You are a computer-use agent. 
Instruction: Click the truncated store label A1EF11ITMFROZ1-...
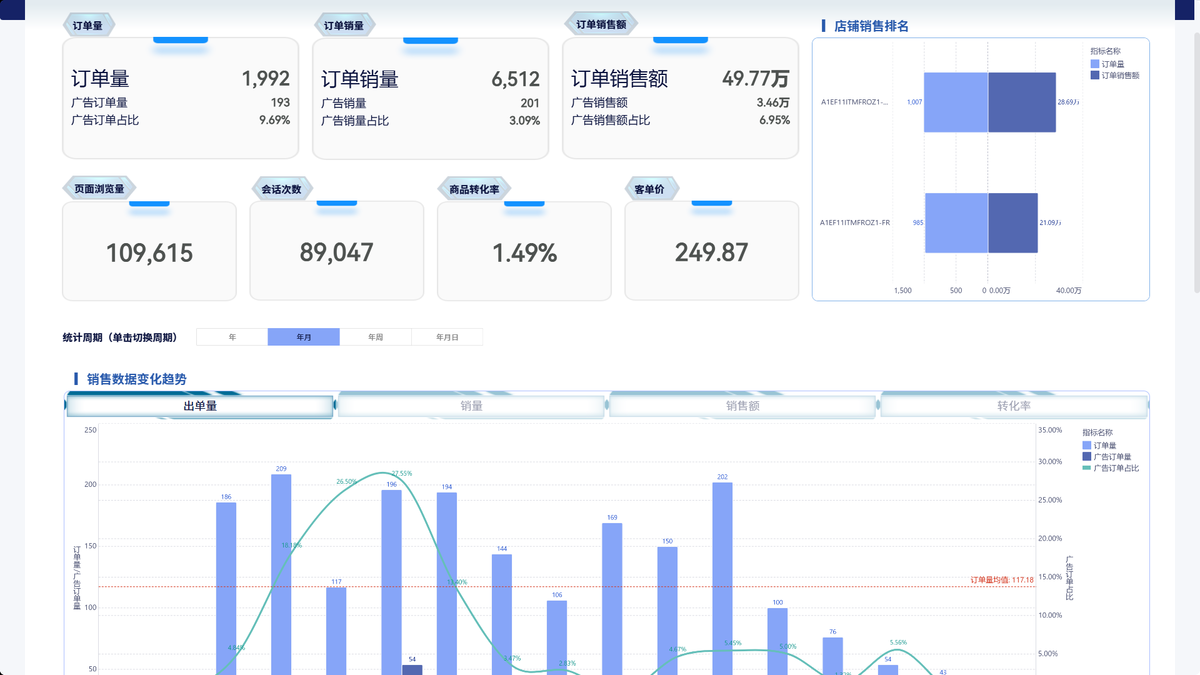[854, 102]
